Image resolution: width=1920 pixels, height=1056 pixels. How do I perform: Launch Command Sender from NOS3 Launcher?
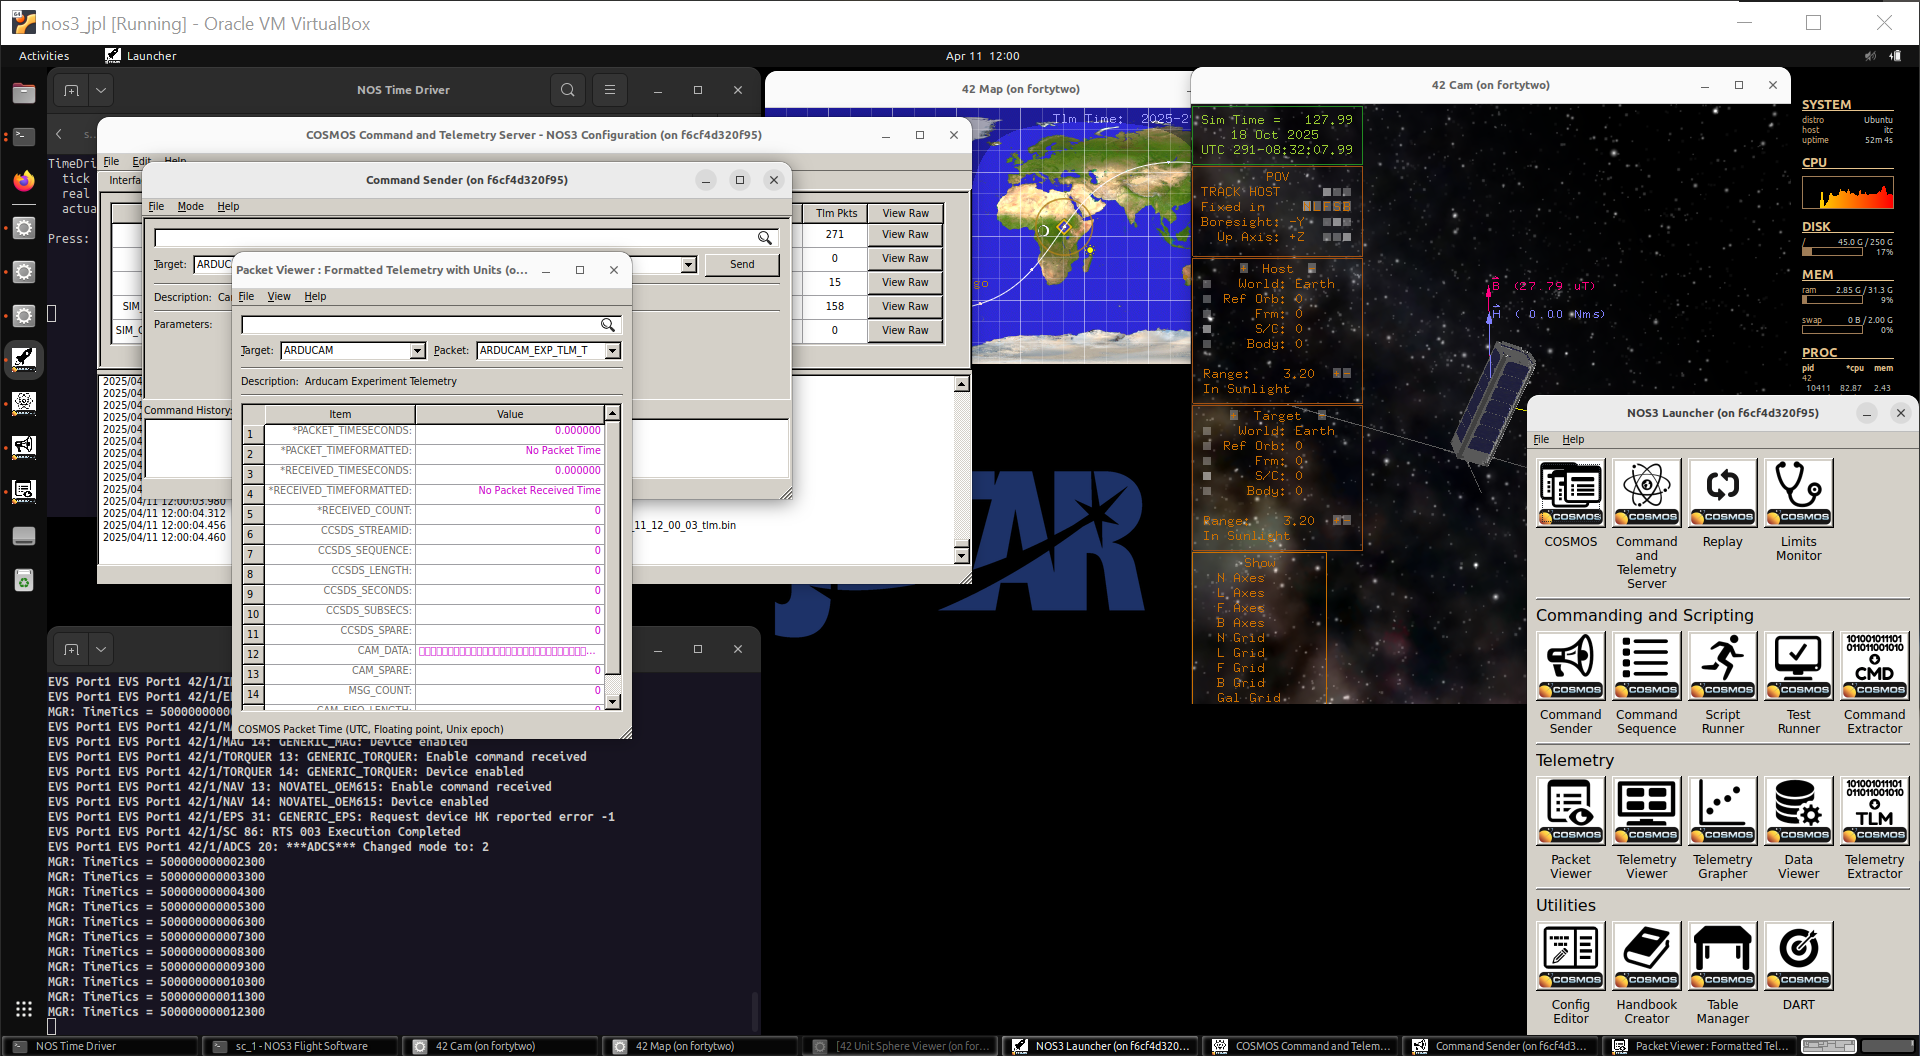(1571, 666)
